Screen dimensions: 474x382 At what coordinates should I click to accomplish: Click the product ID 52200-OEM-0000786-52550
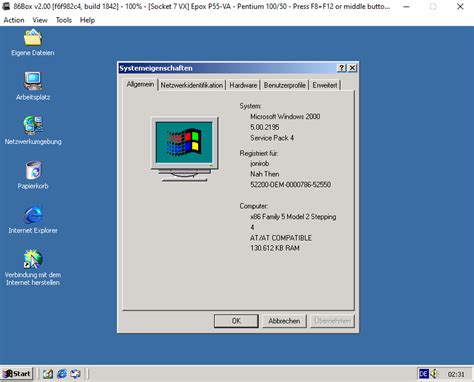click(290, 185)
